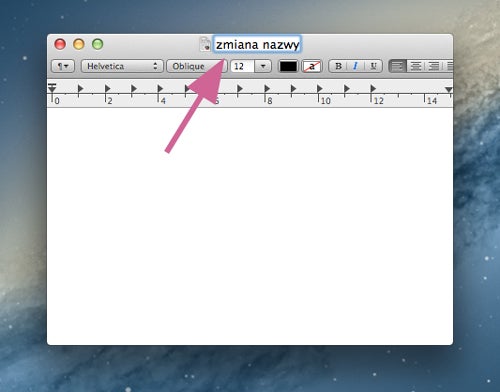
Task: Select the tab stop at ruler mark 10
Action: [x=320, y=88]
